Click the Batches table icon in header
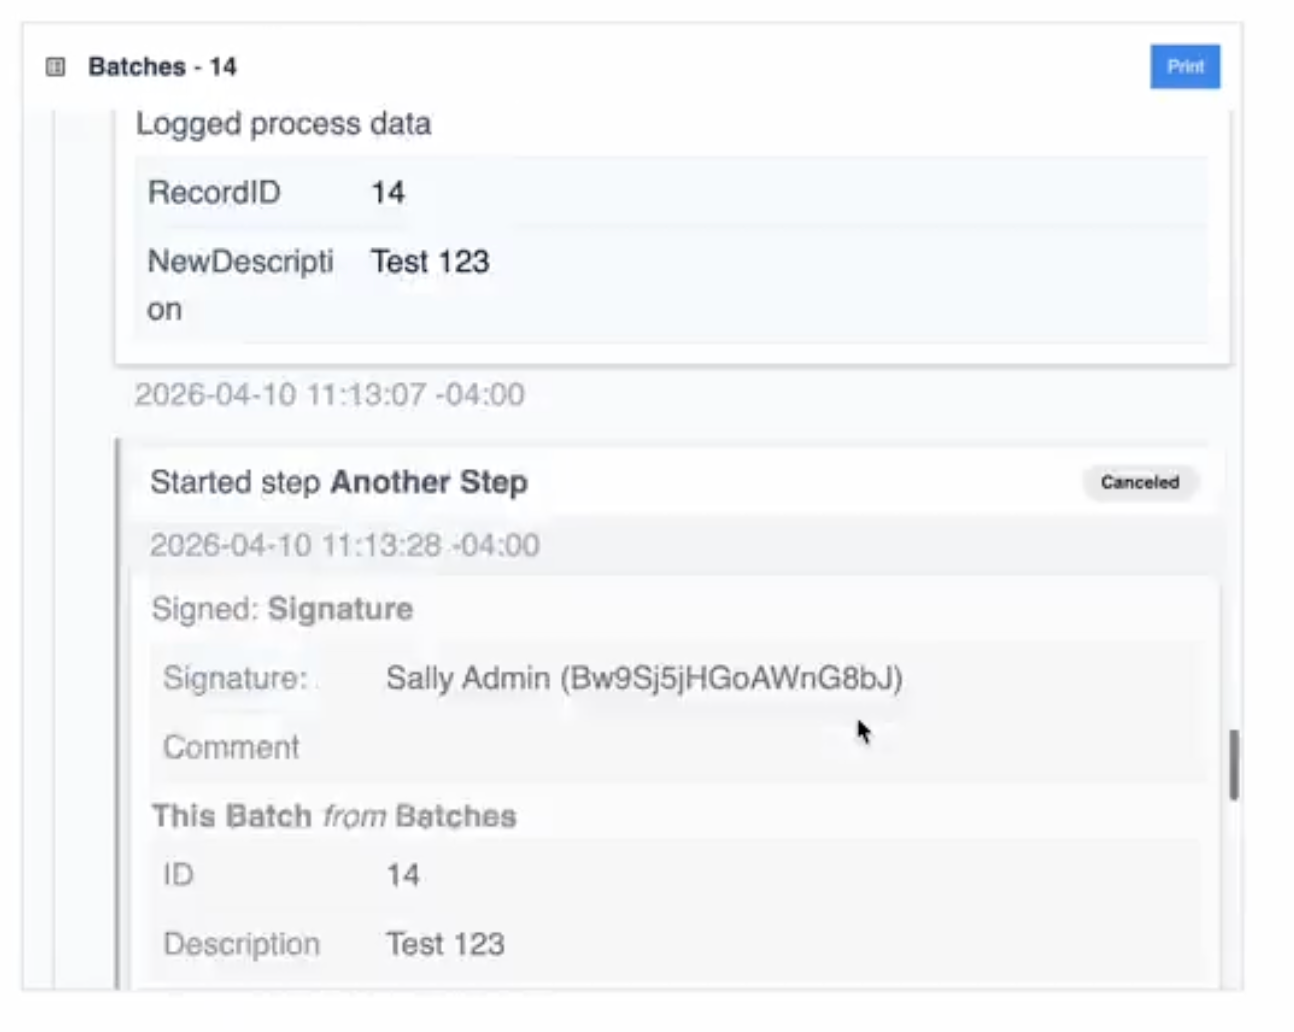 pos(56,67)
